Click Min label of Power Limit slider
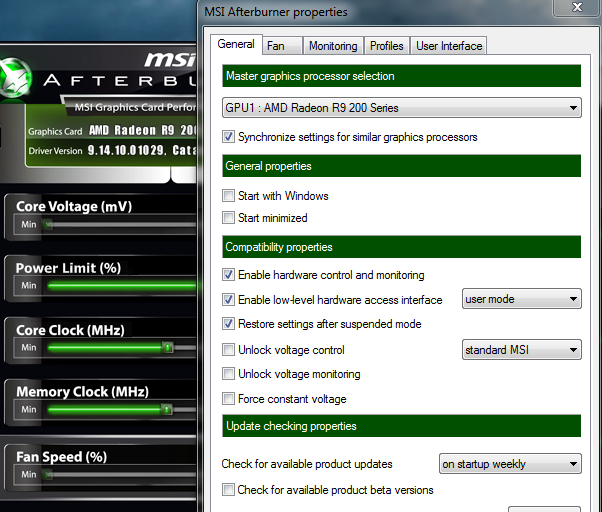This screenshot has width=602, height=512. pyautogui.click(x=29, y=286)
